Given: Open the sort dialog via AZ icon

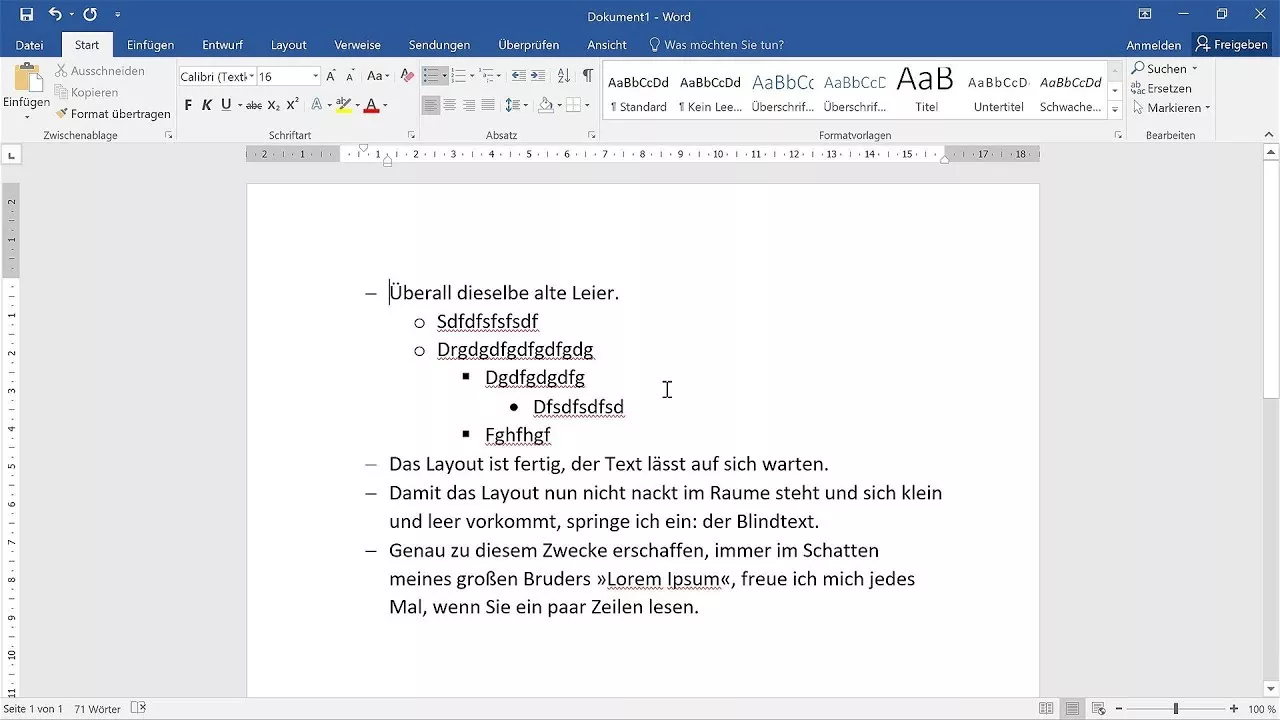Looking at the screenshot, I should click(x=562, y=75).
